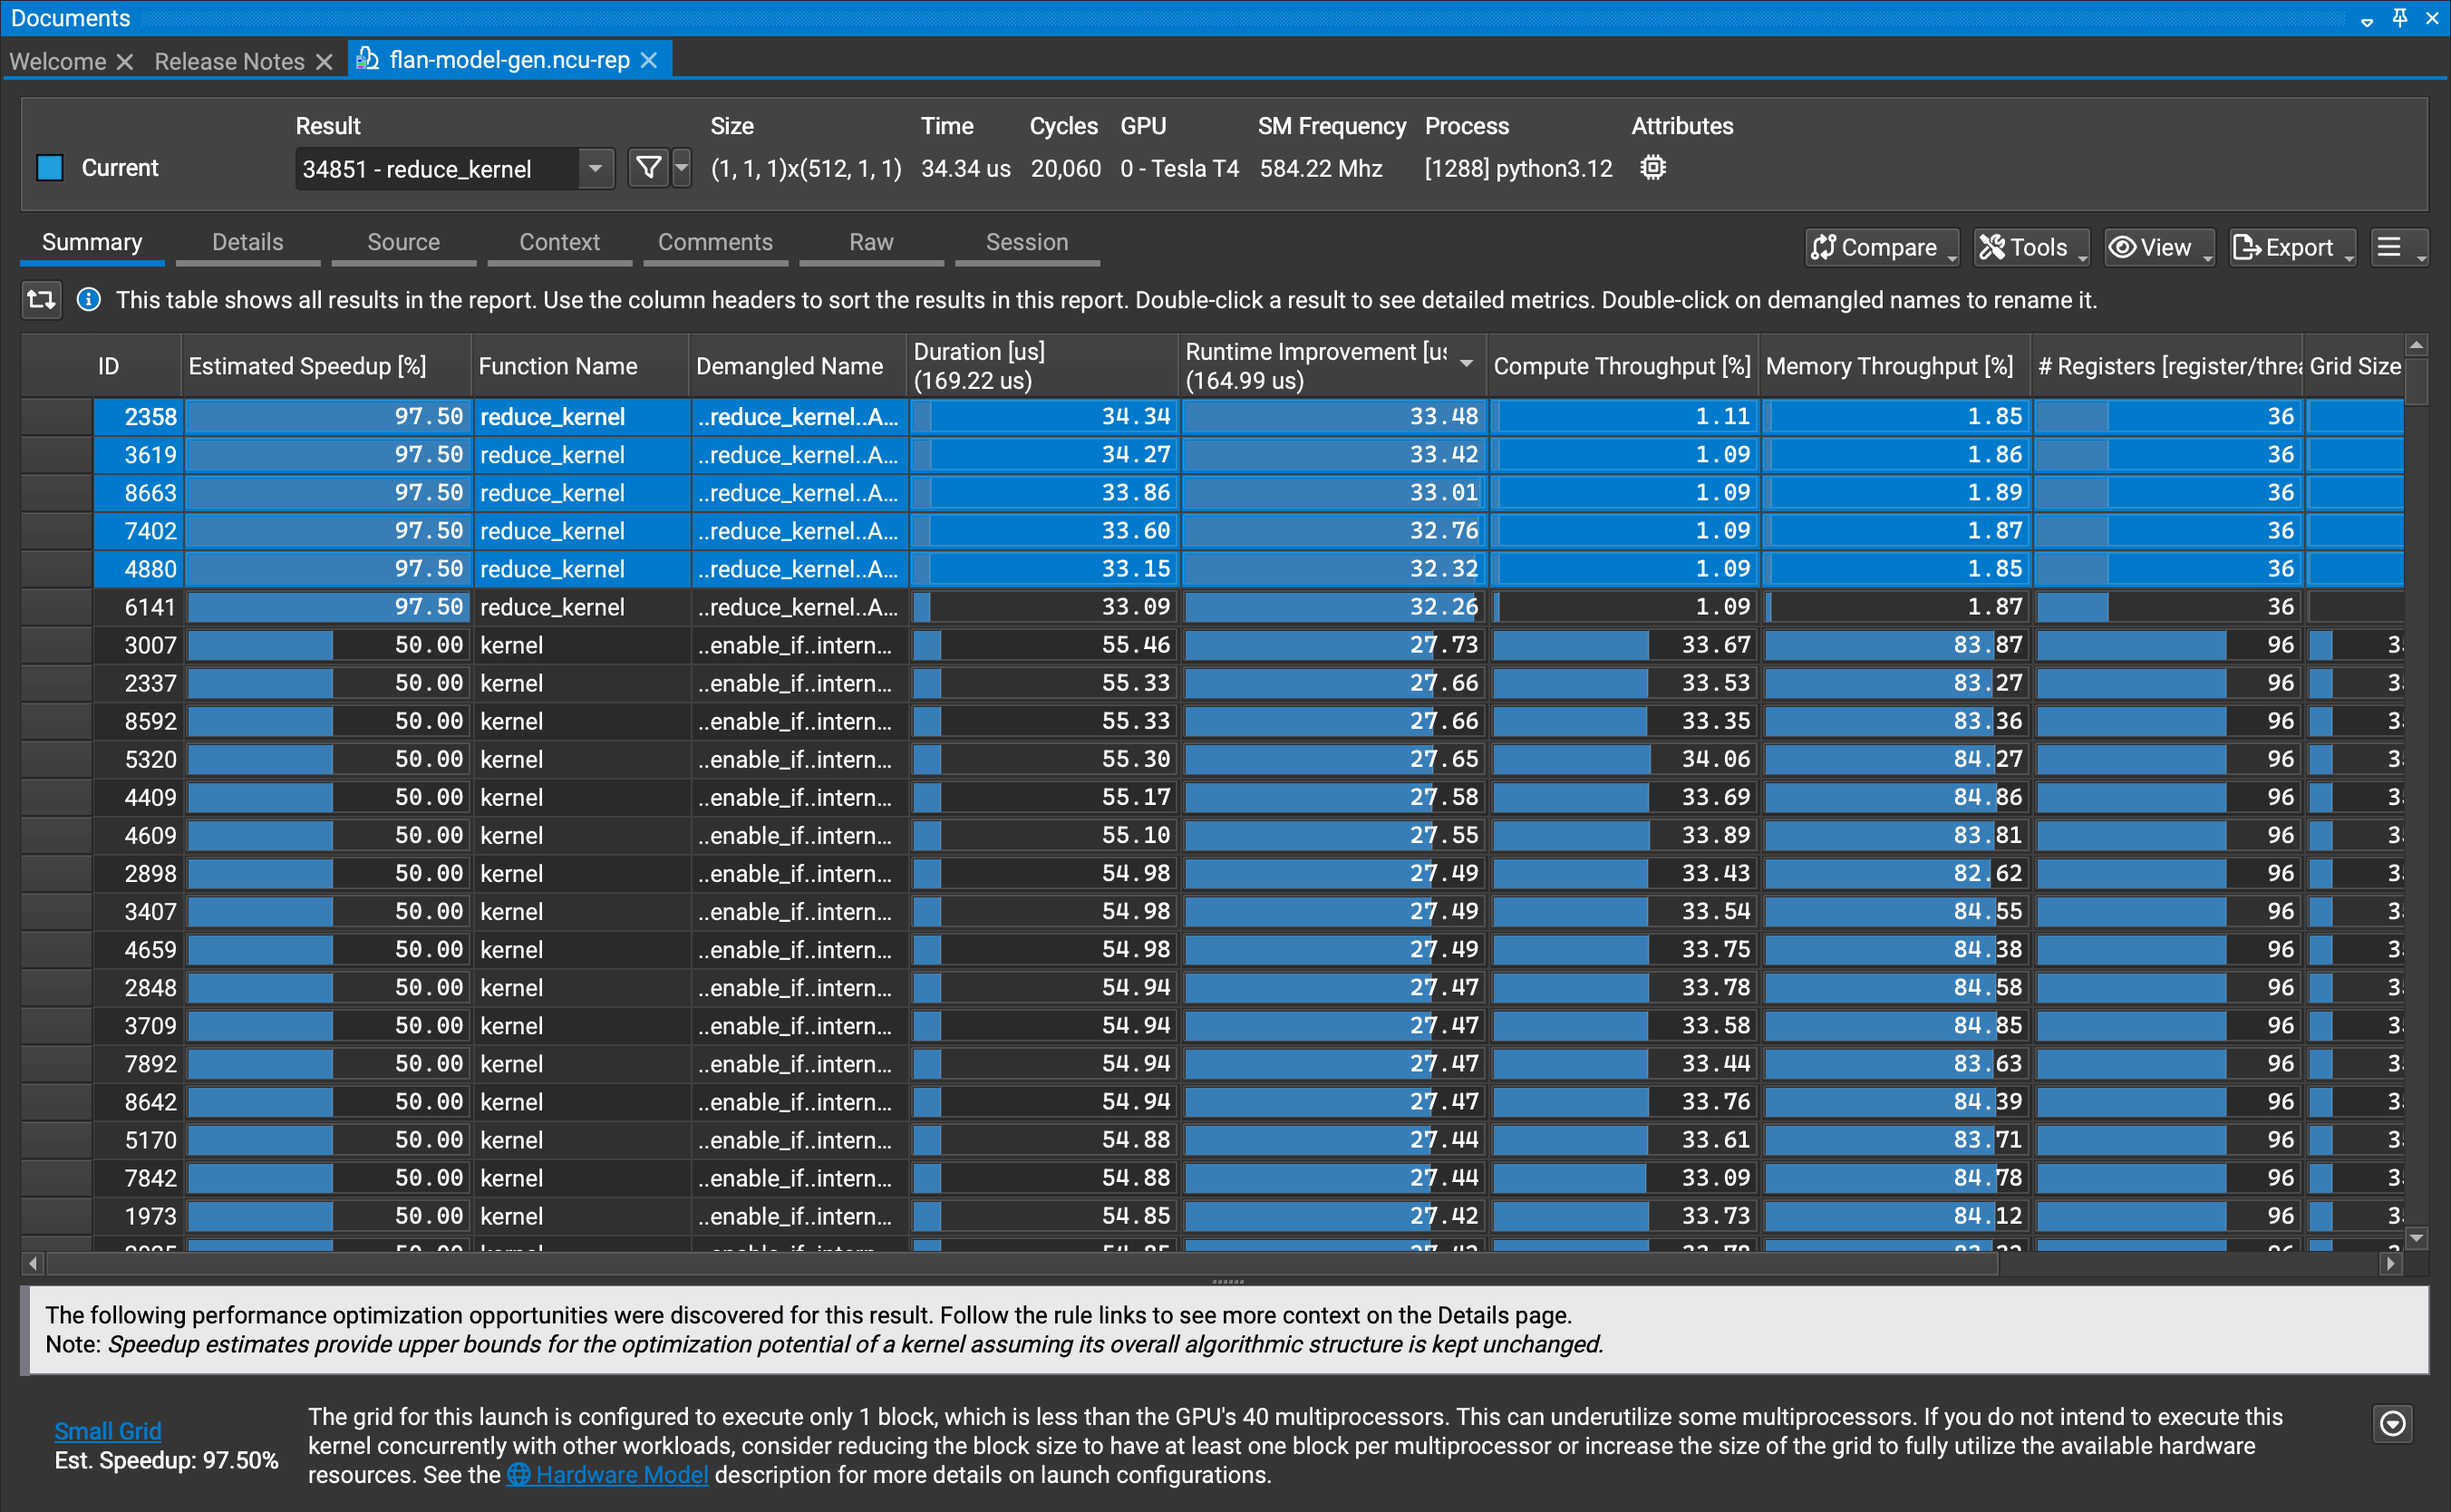Close the Welcome tab
The height and width of the screenshot is (1512, 2451).
tap(125, 62)
